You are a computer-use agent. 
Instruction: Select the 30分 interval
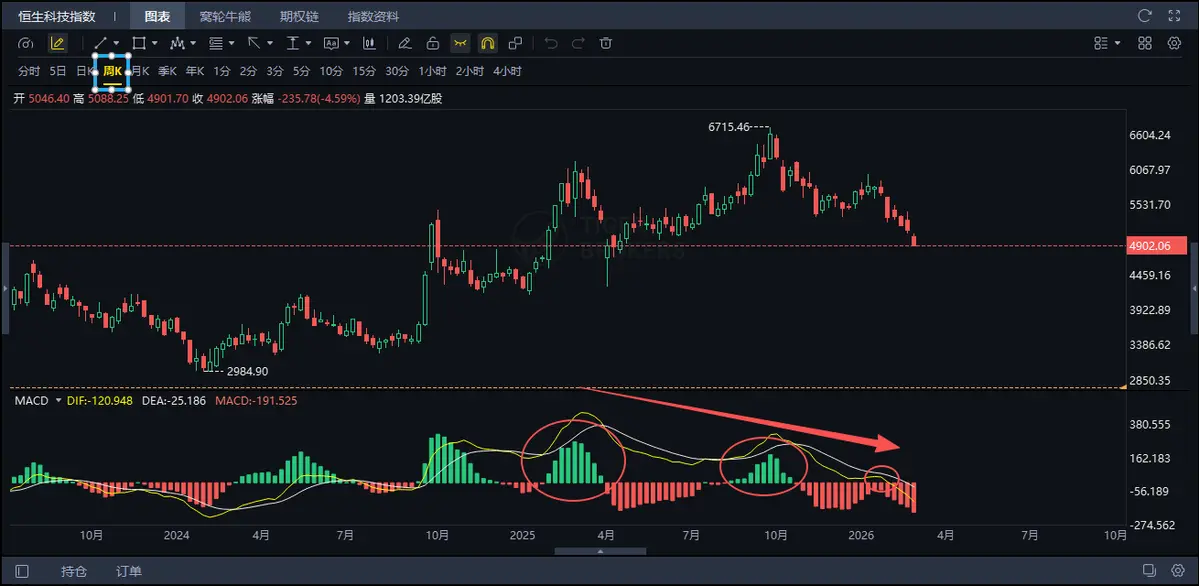pyautogui.click(x=397, y=71)
